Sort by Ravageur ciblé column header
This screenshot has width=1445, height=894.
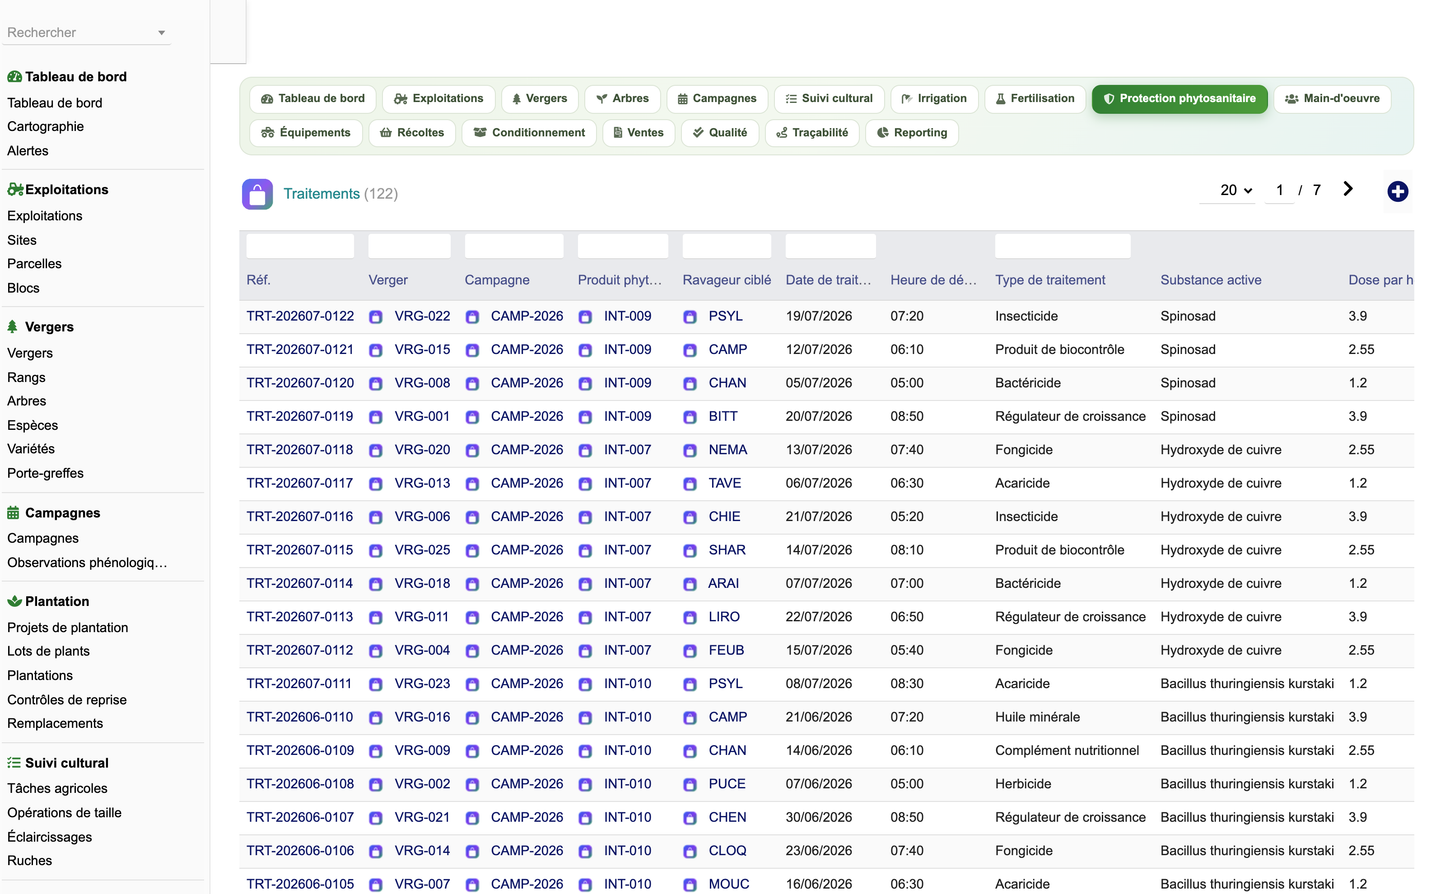click(727, 281)
